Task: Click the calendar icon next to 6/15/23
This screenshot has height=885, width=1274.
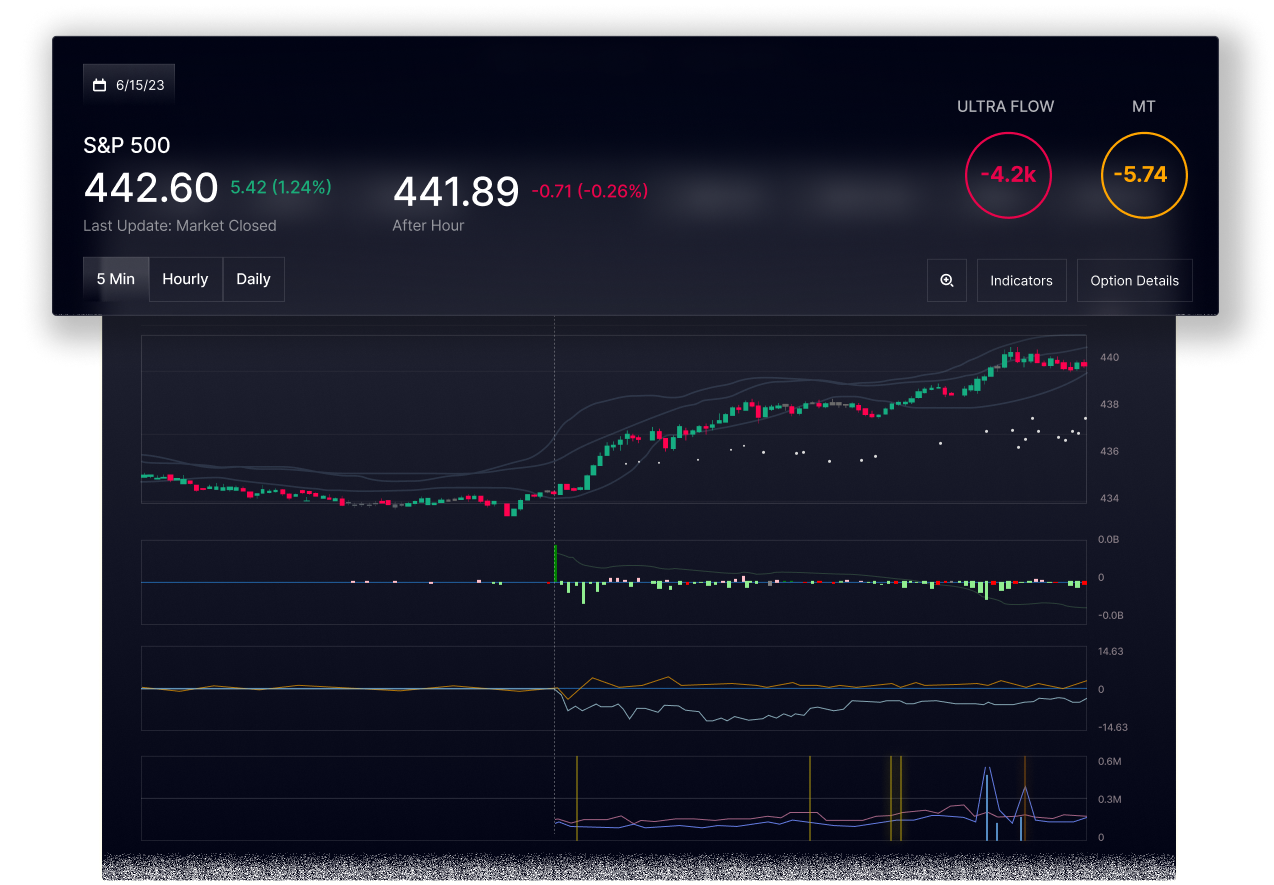Action: pos(99,82)
